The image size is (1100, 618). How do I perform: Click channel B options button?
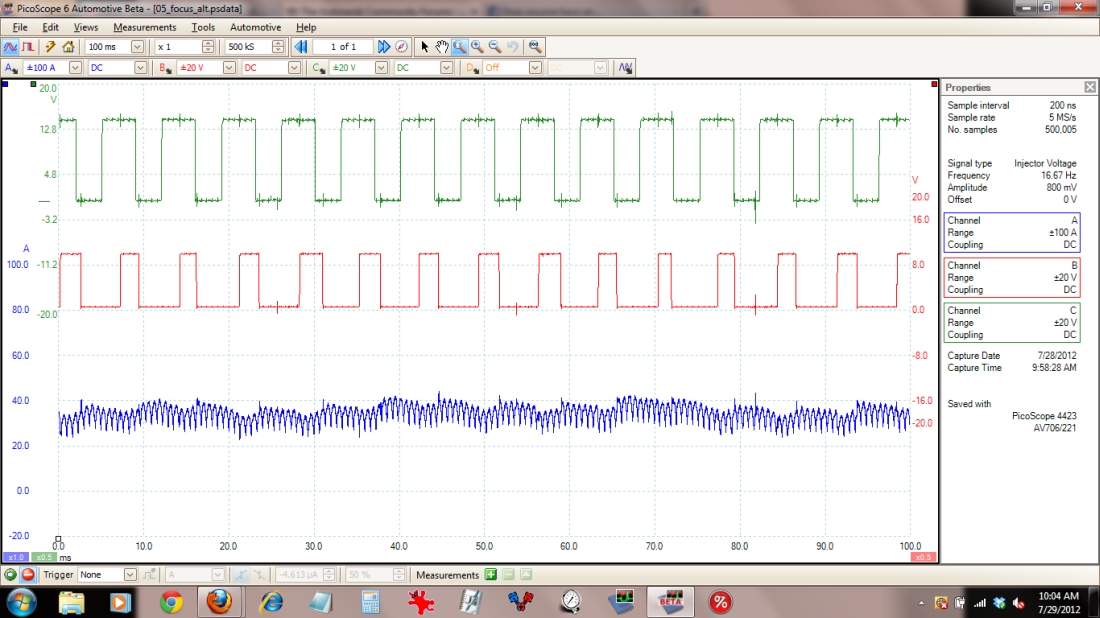(164, 68)
